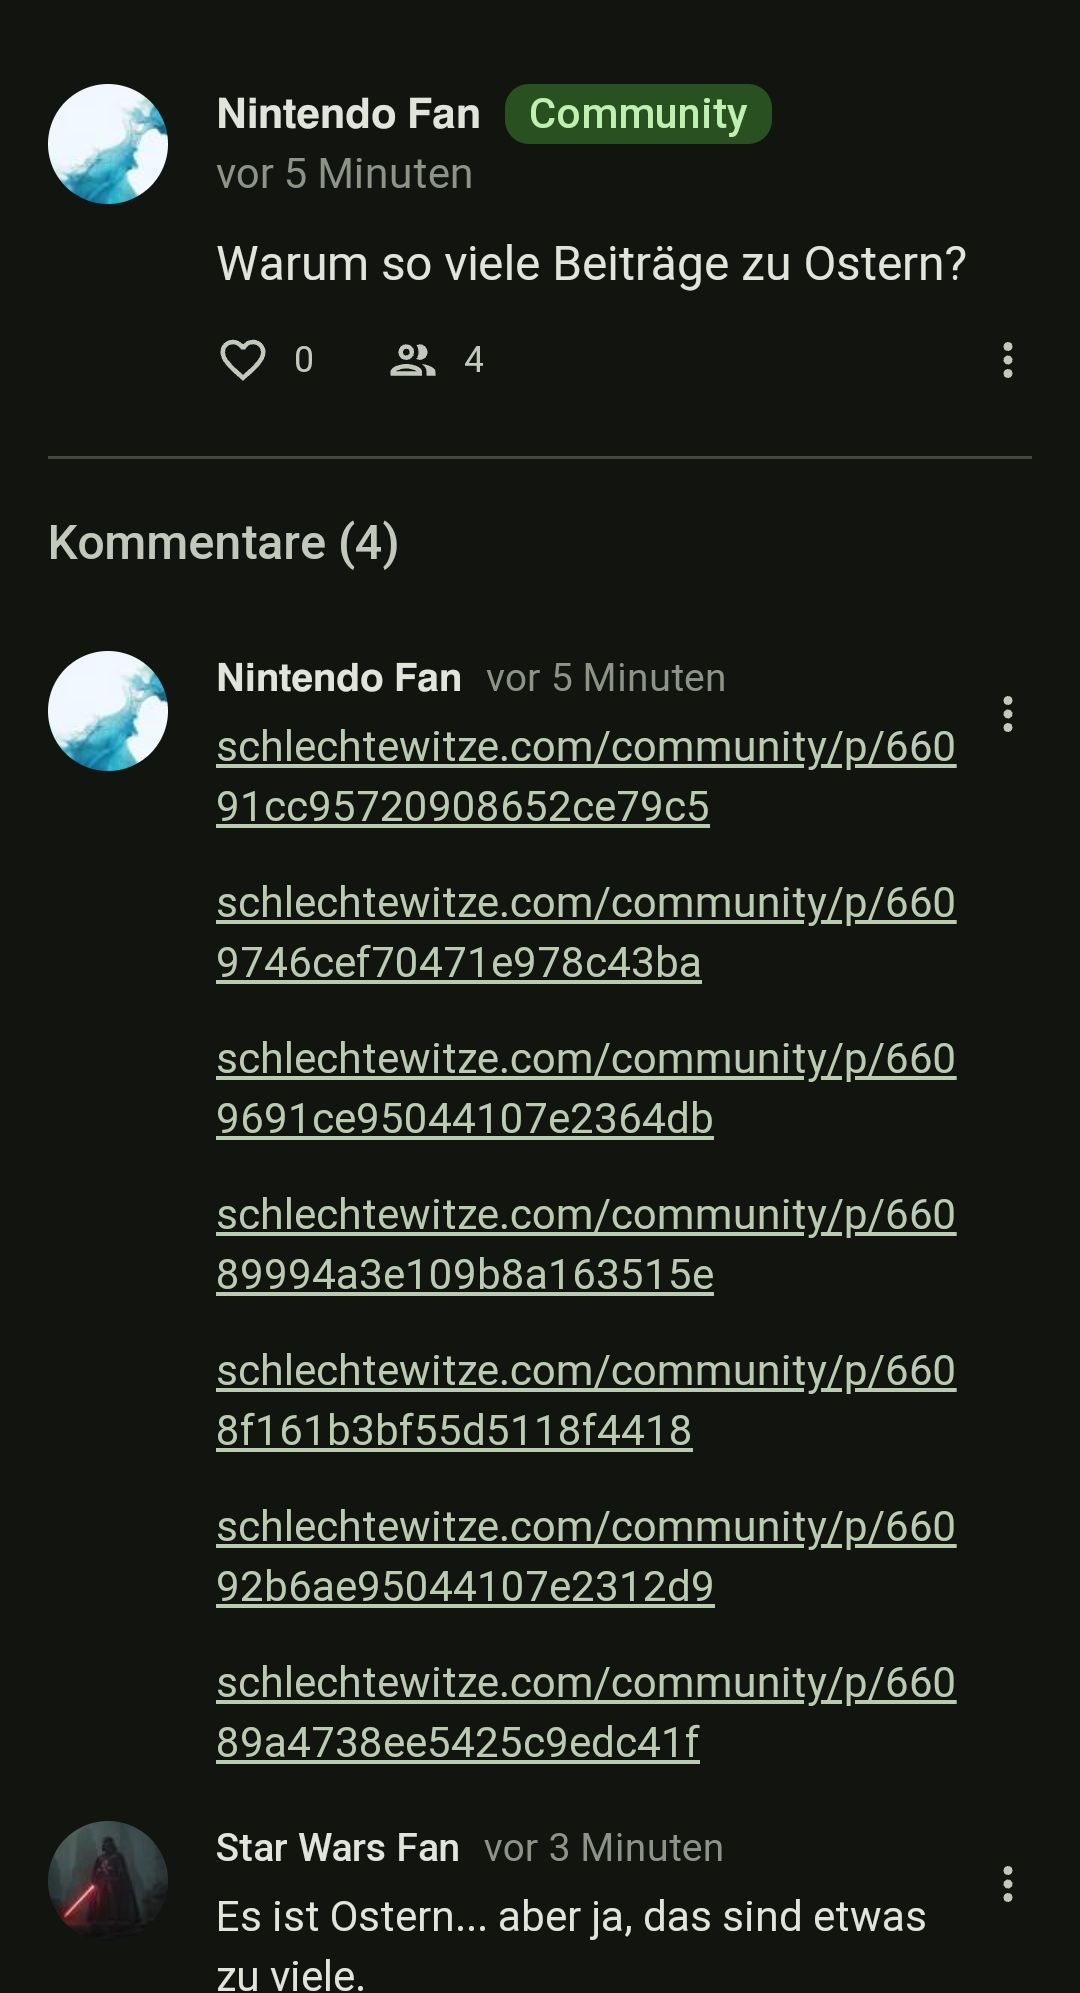This screenshot has height=1993, width=1080.
Task: Open link ending in 9746cef70471e978c43ba
Action: 586,932
